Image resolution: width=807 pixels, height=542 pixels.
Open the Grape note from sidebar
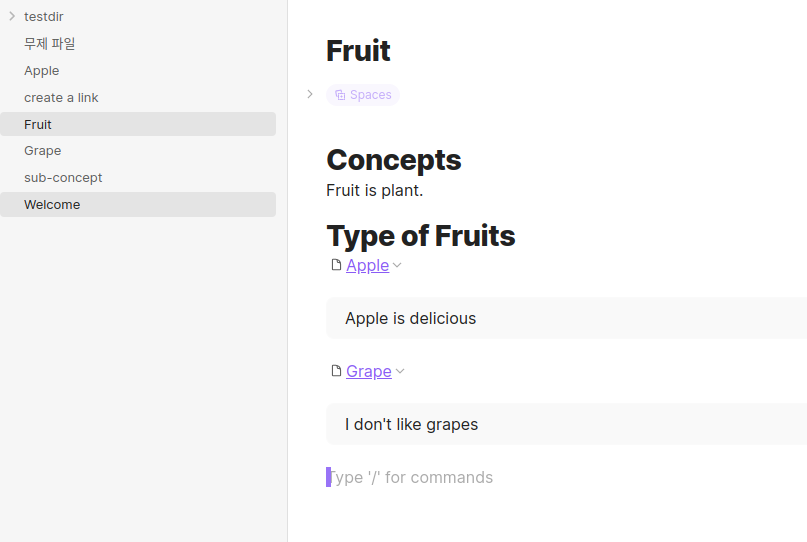point(42,150)
